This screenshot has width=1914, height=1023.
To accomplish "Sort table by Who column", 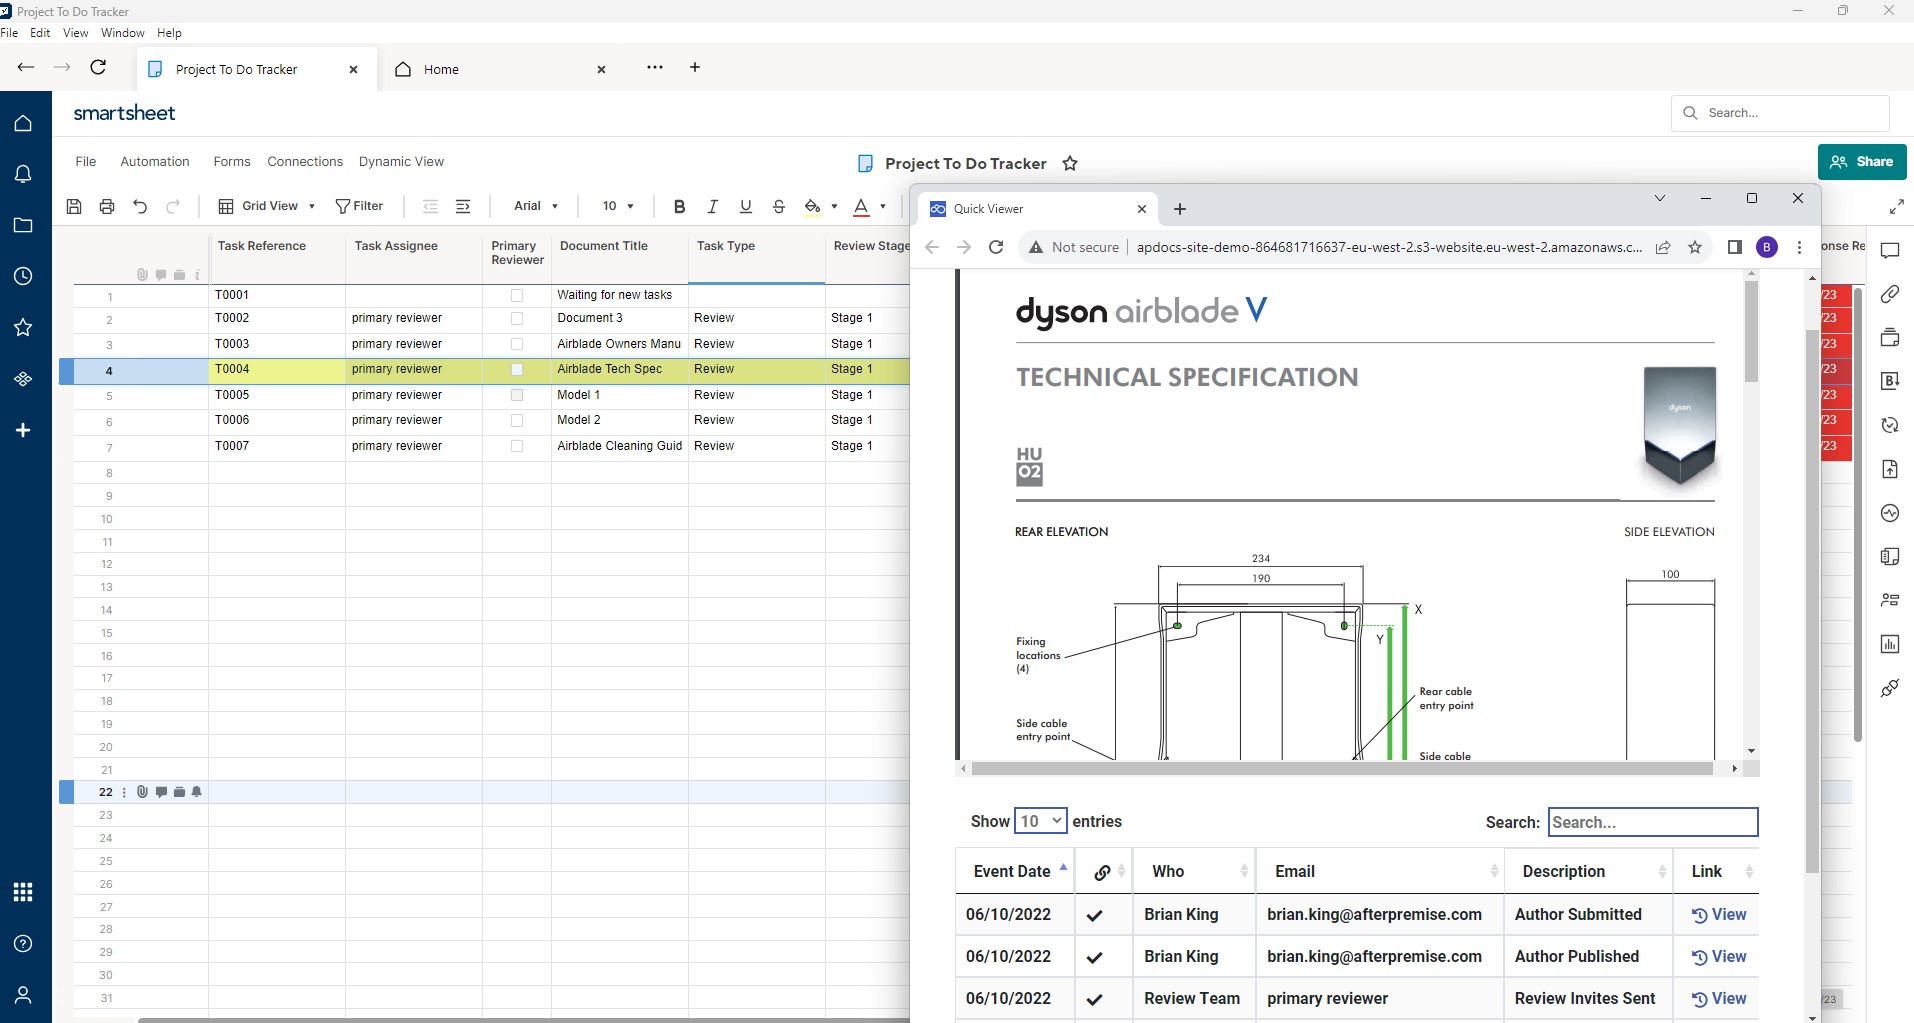I will (x=1194, y=871).
